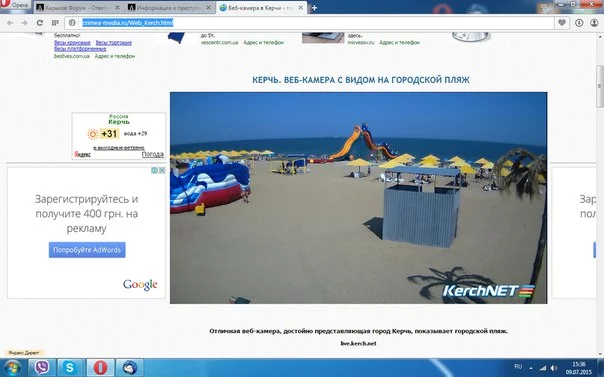Click the sun weather icon in widget
This screenshot has width=604, height=377.
click(x=92, y=134)
